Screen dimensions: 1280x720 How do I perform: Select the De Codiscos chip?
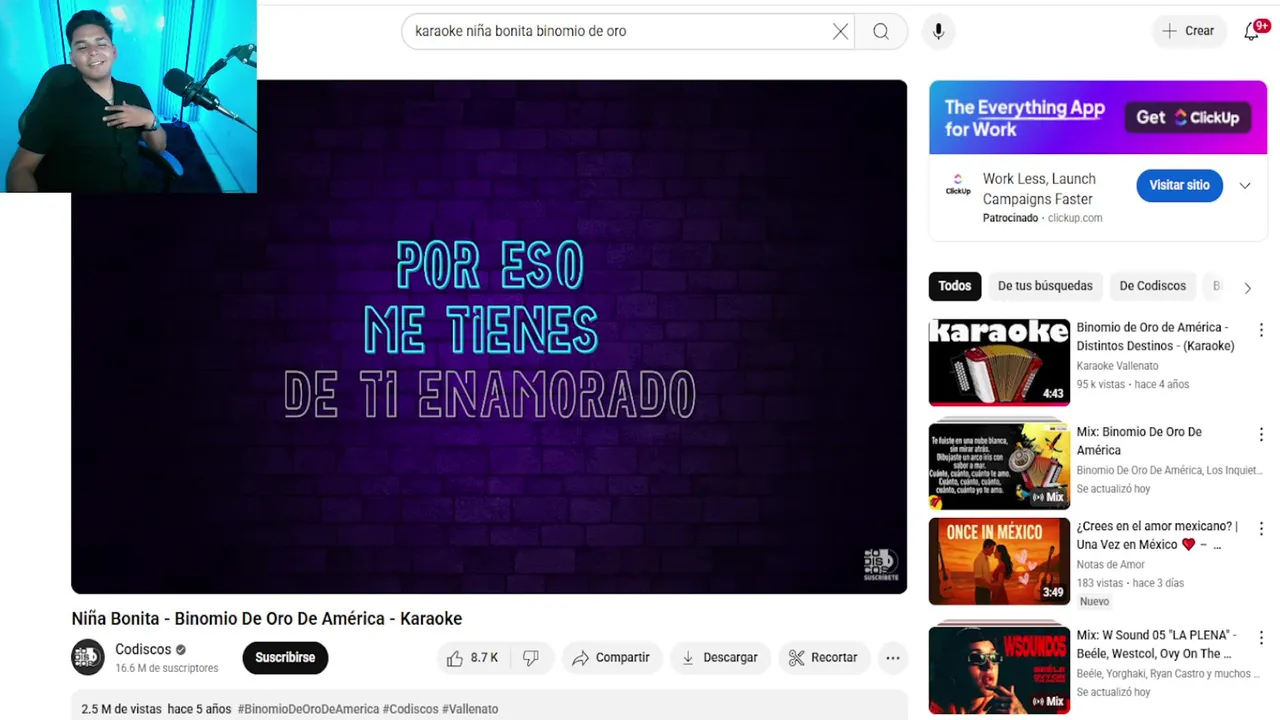1152,286
